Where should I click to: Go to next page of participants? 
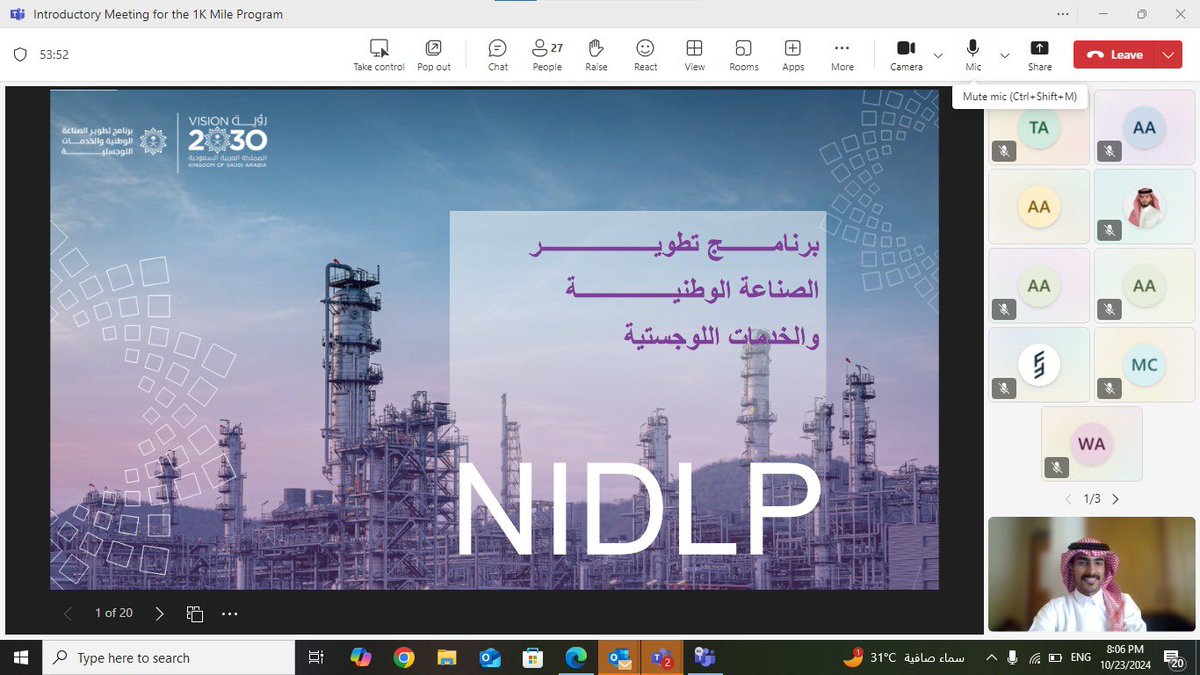click(x=1115, y=499)
